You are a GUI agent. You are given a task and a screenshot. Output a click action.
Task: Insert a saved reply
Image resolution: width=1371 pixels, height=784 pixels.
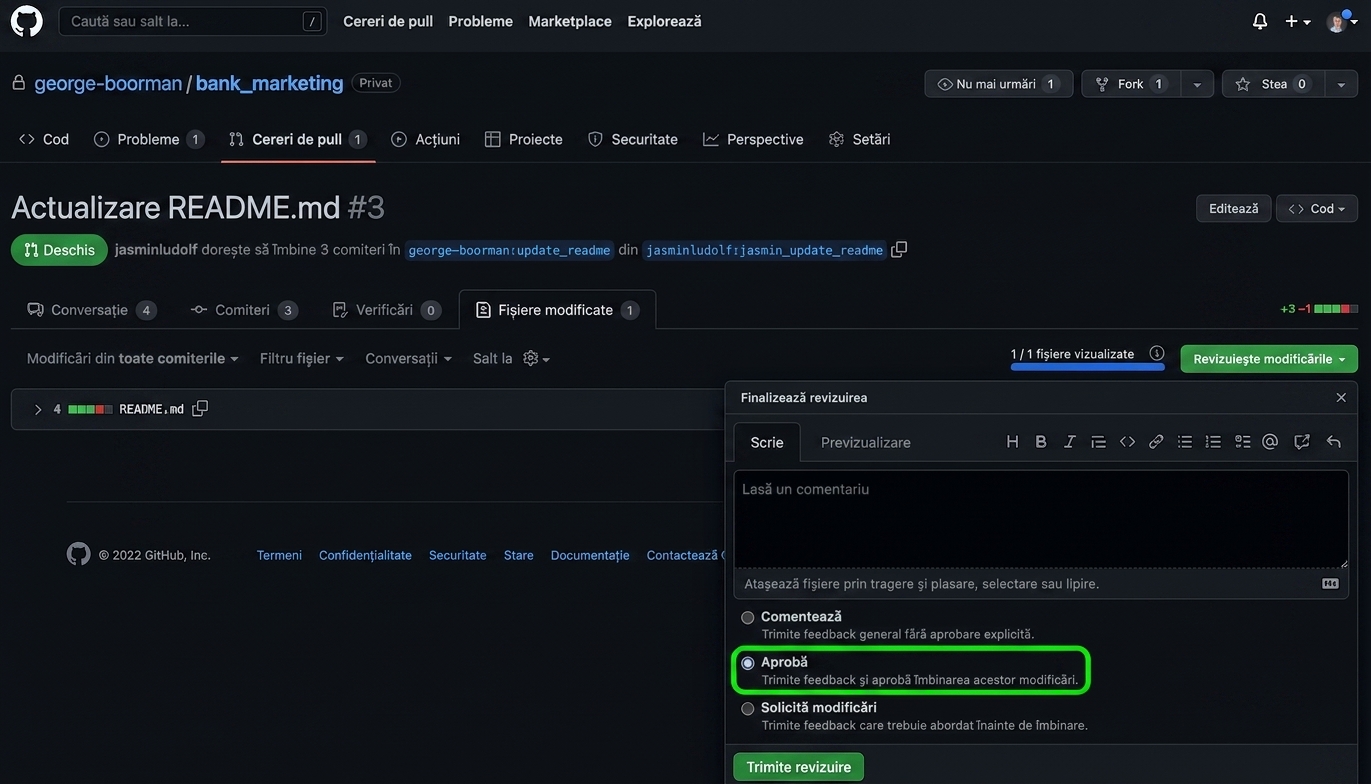[x=1333, y=442]
